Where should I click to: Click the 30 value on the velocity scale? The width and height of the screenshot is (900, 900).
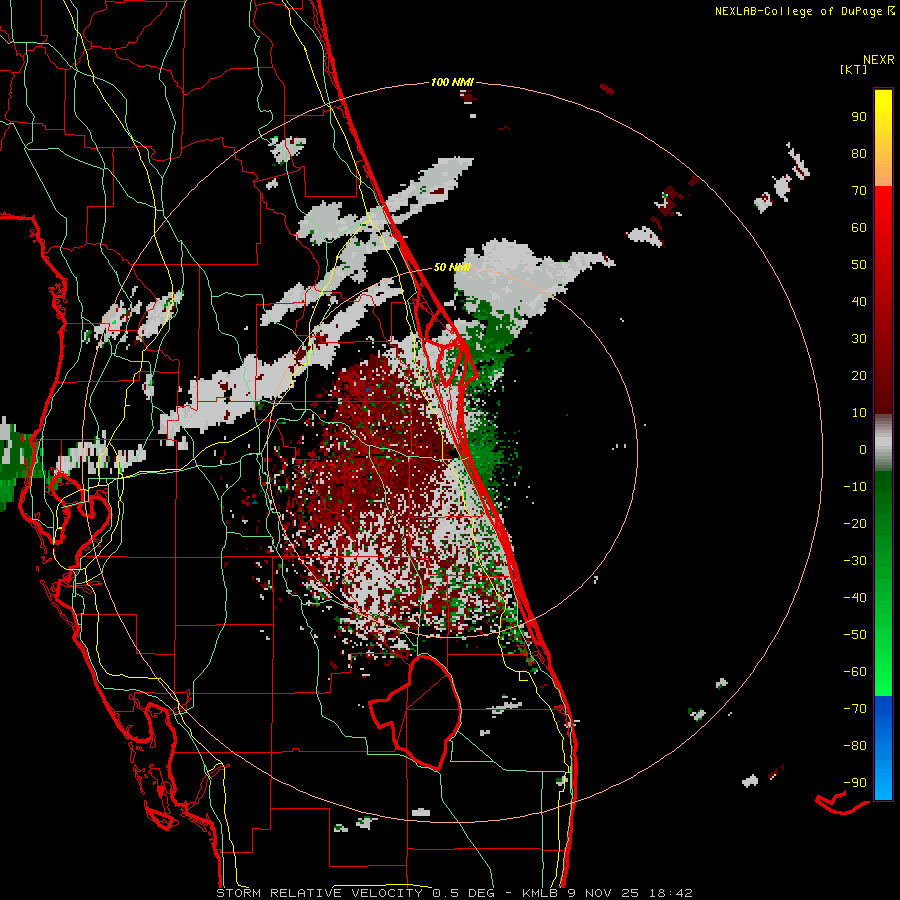(859, 339)
